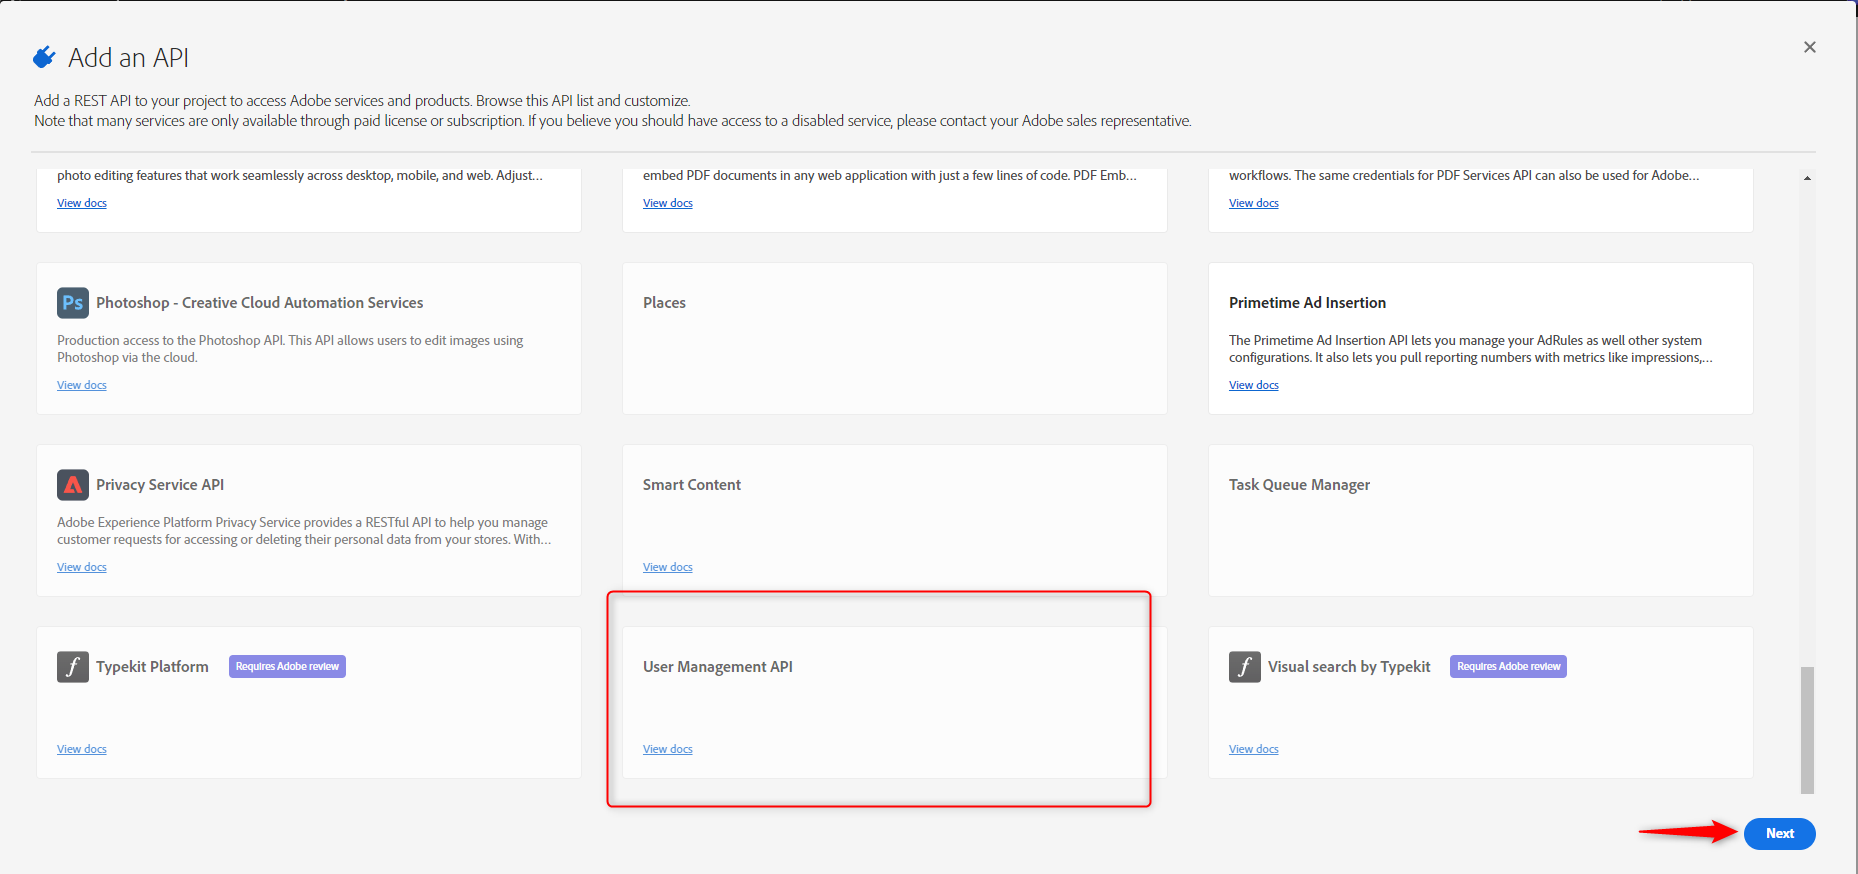Click Typekit Platform Requires Adobe review badge
The width and height of the screenshot is (1858, 874).
pyautogui.click(x=287, y=667)
